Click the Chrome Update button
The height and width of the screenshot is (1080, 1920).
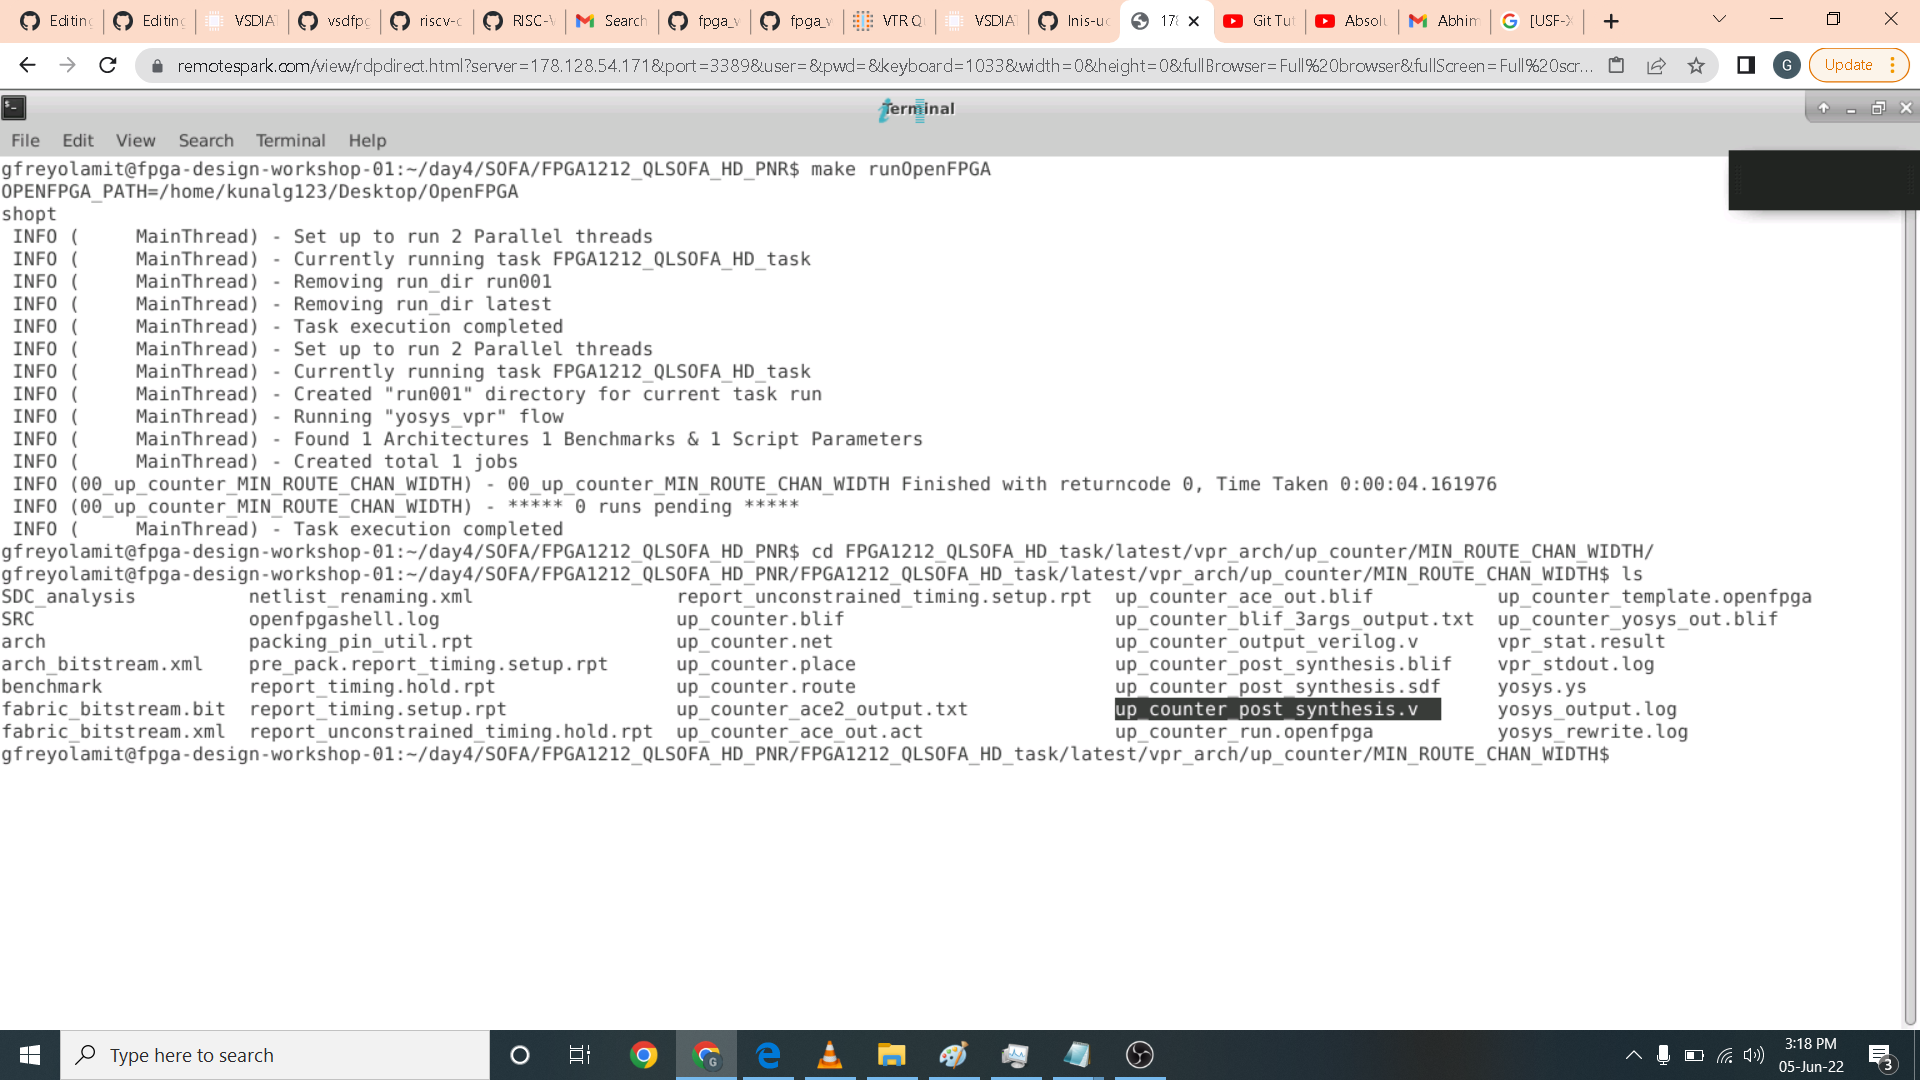click(x=1848, y=66)
